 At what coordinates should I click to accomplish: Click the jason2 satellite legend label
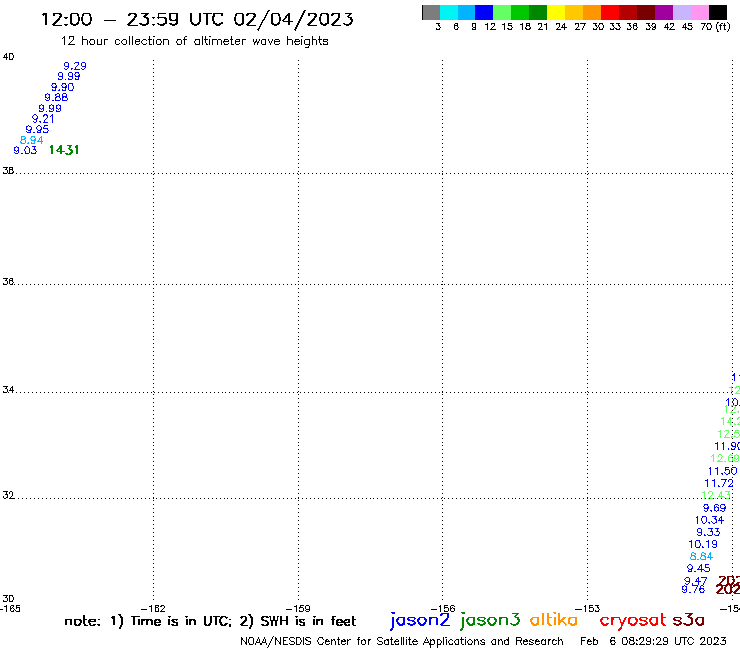tap(420, 620)
